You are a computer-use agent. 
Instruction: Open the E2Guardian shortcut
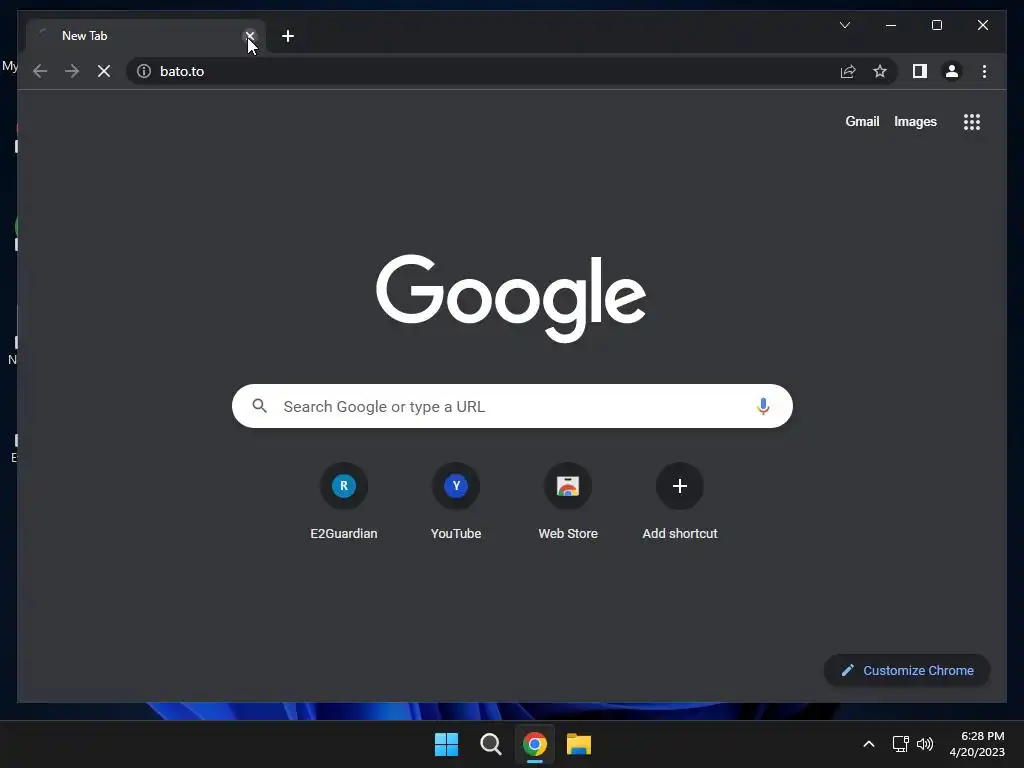[344, 502]
